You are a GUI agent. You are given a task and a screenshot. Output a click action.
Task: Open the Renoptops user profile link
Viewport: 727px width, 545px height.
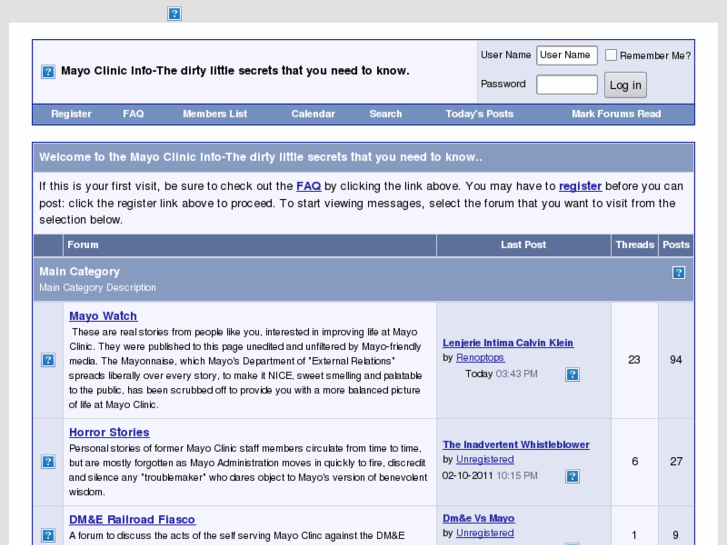click(x=480, y=357)
